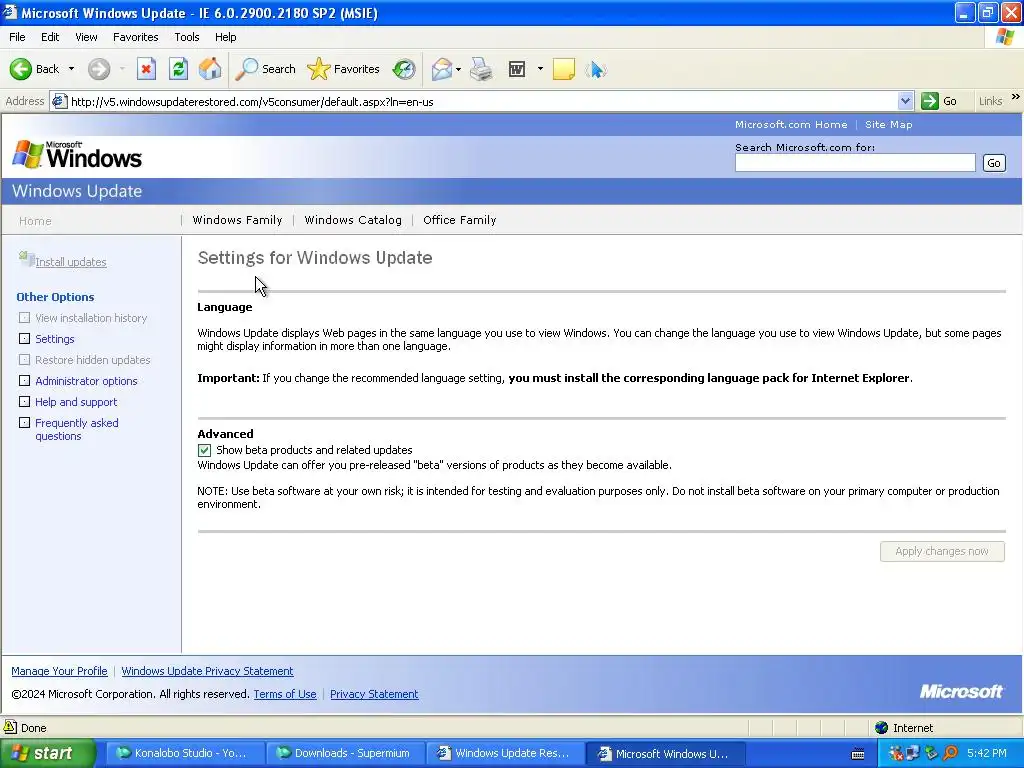
Task: Expand the address bar URL dropdown
Action: (905, 101)
